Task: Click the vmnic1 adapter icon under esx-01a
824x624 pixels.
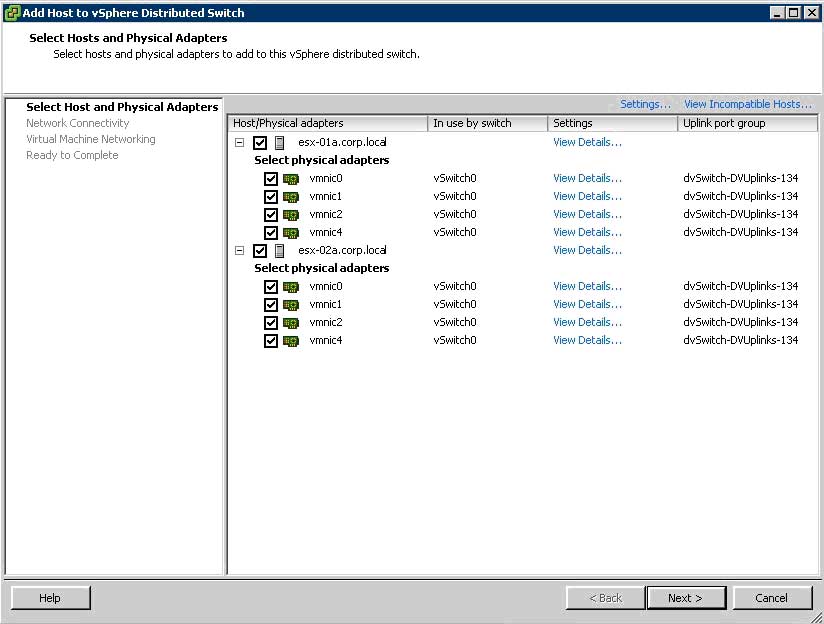Action: [291, 197]
